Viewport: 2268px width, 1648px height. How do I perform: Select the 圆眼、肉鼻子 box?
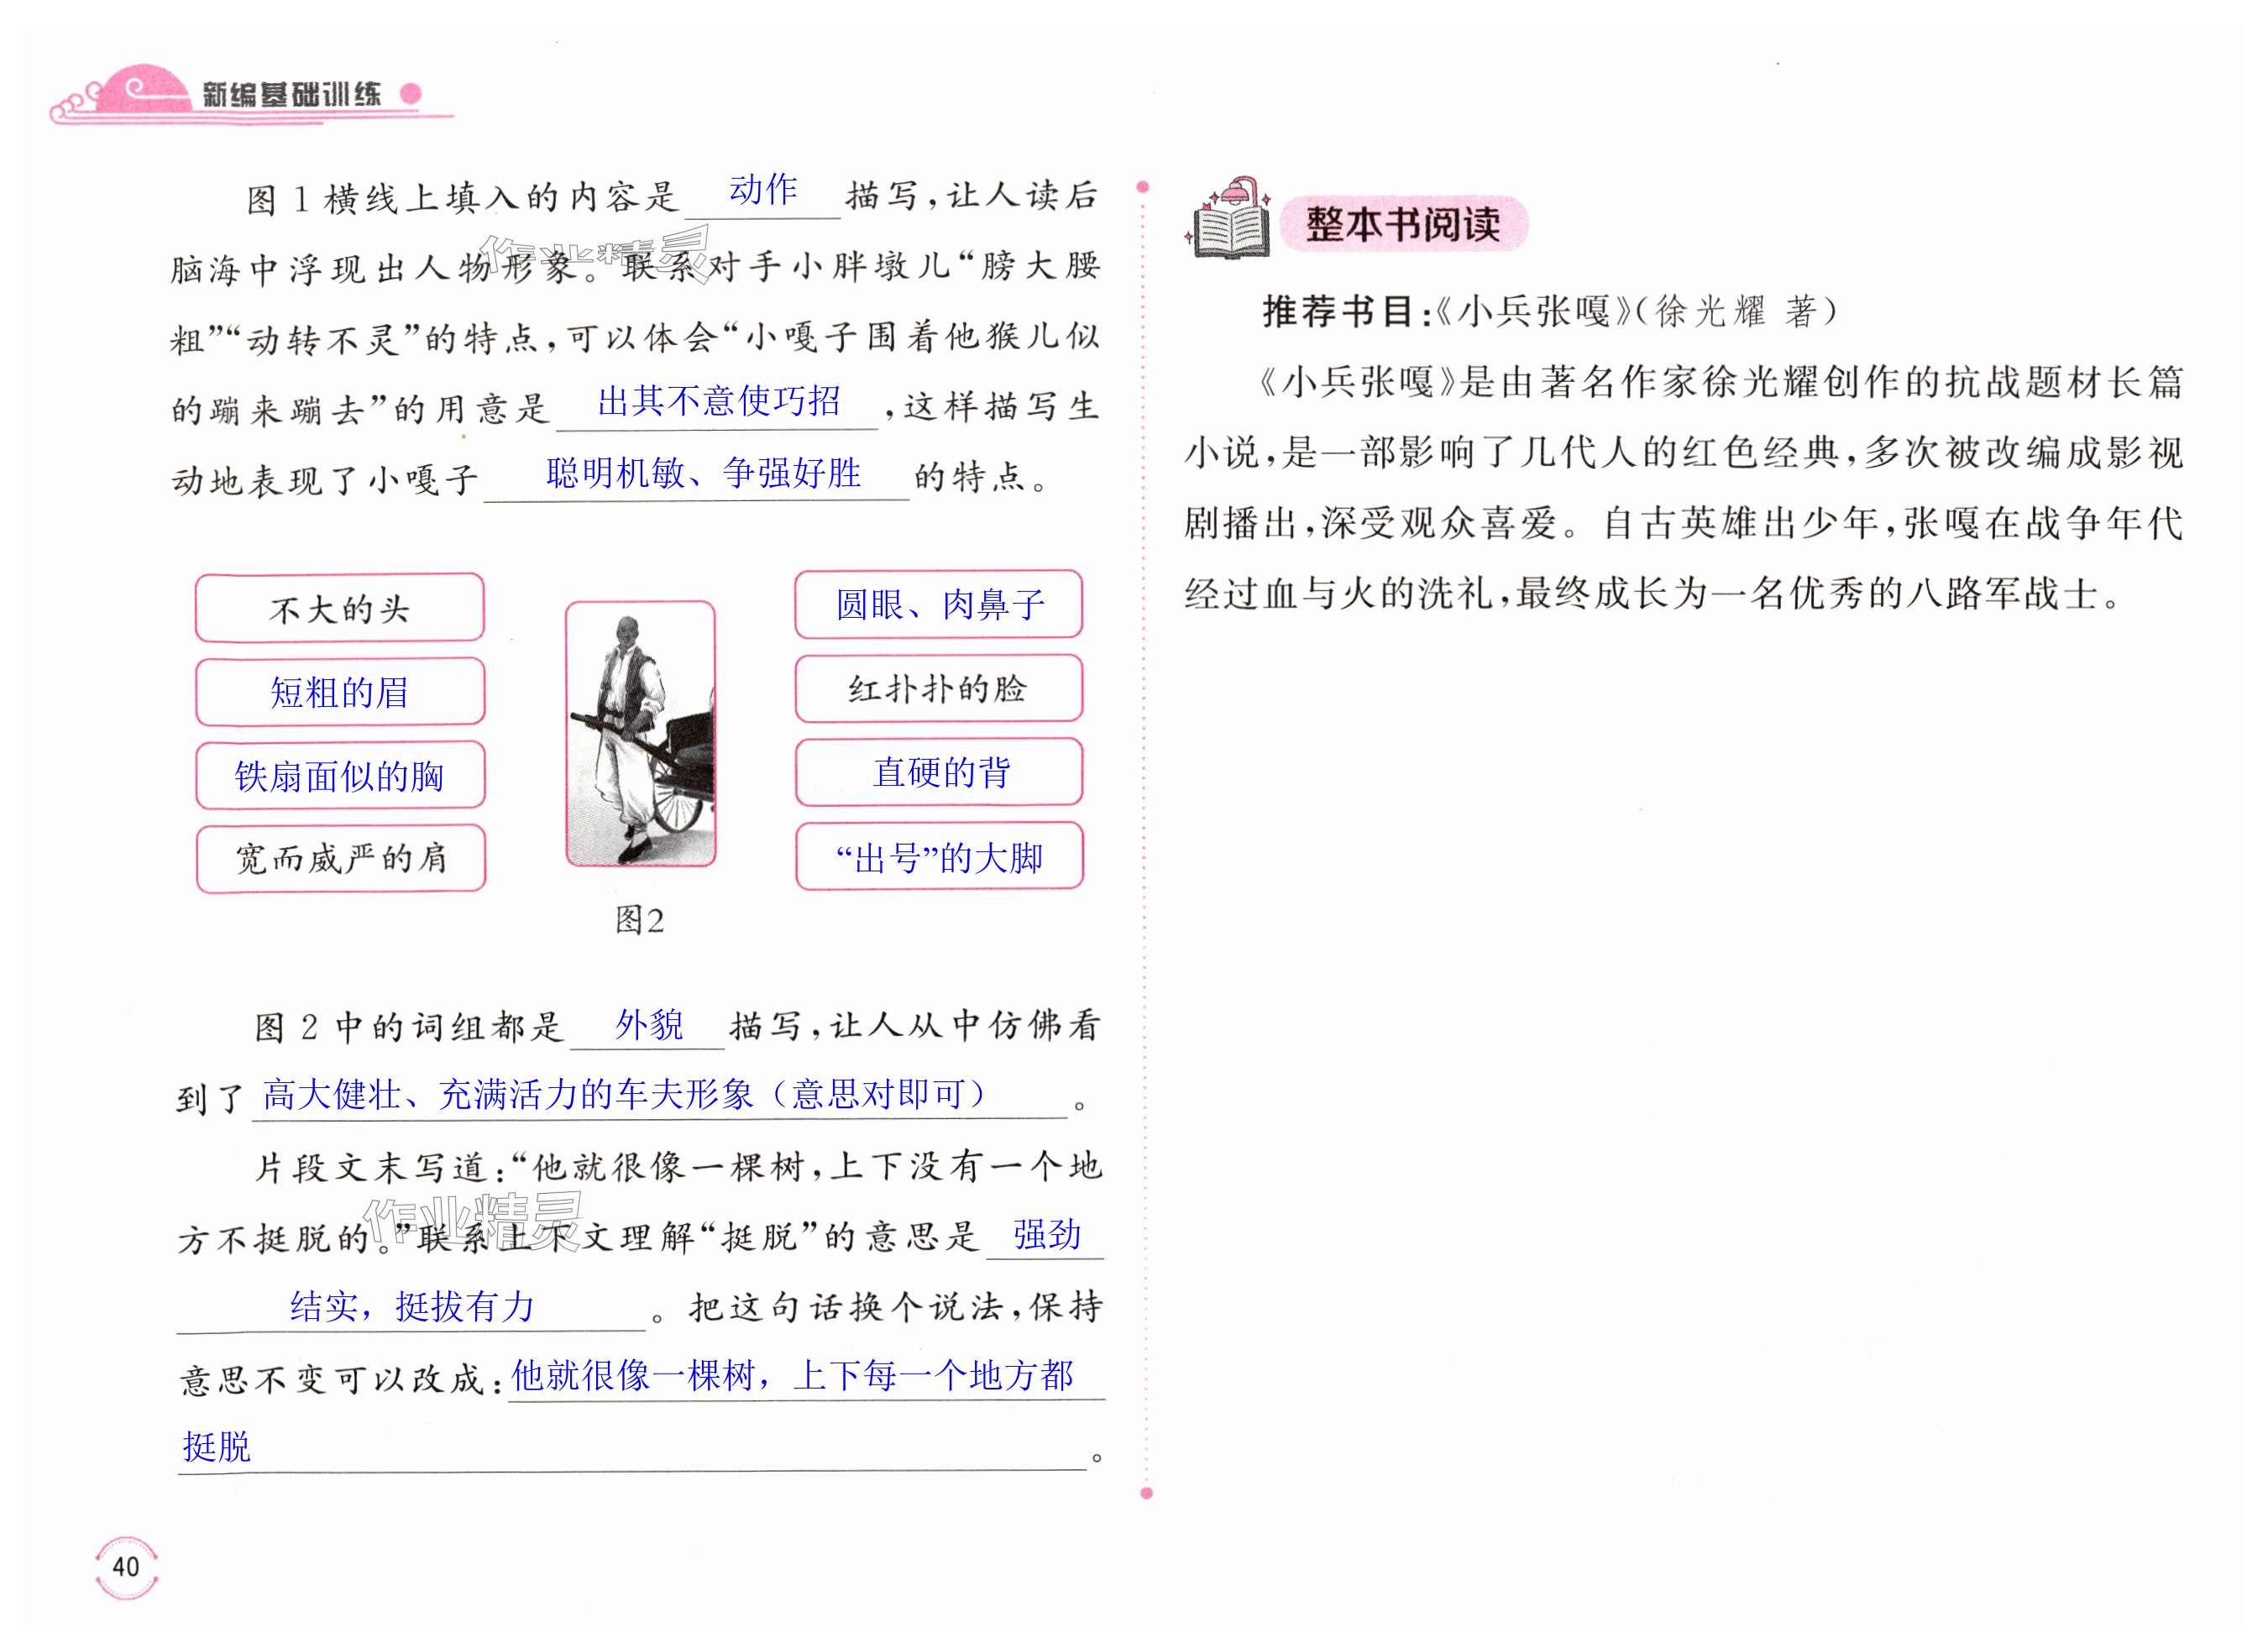pyautogui.click(x=938, y=604)
